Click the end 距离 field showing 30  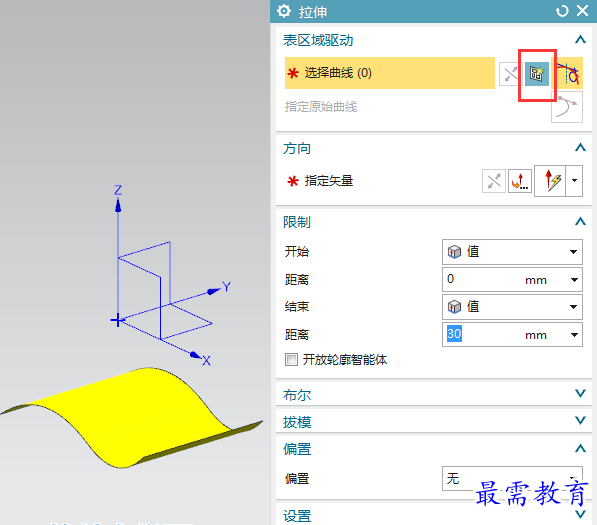click(512, 334)
